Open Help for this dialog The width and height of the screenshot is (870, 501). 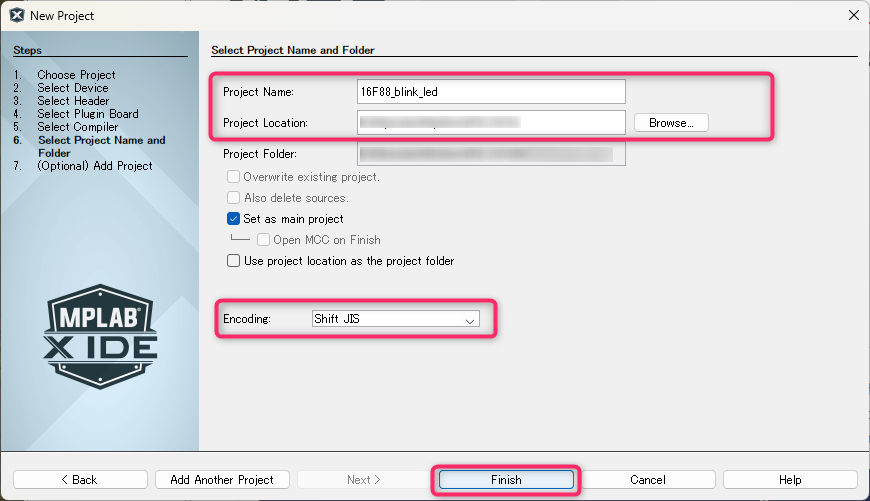[x=790, y=479]
